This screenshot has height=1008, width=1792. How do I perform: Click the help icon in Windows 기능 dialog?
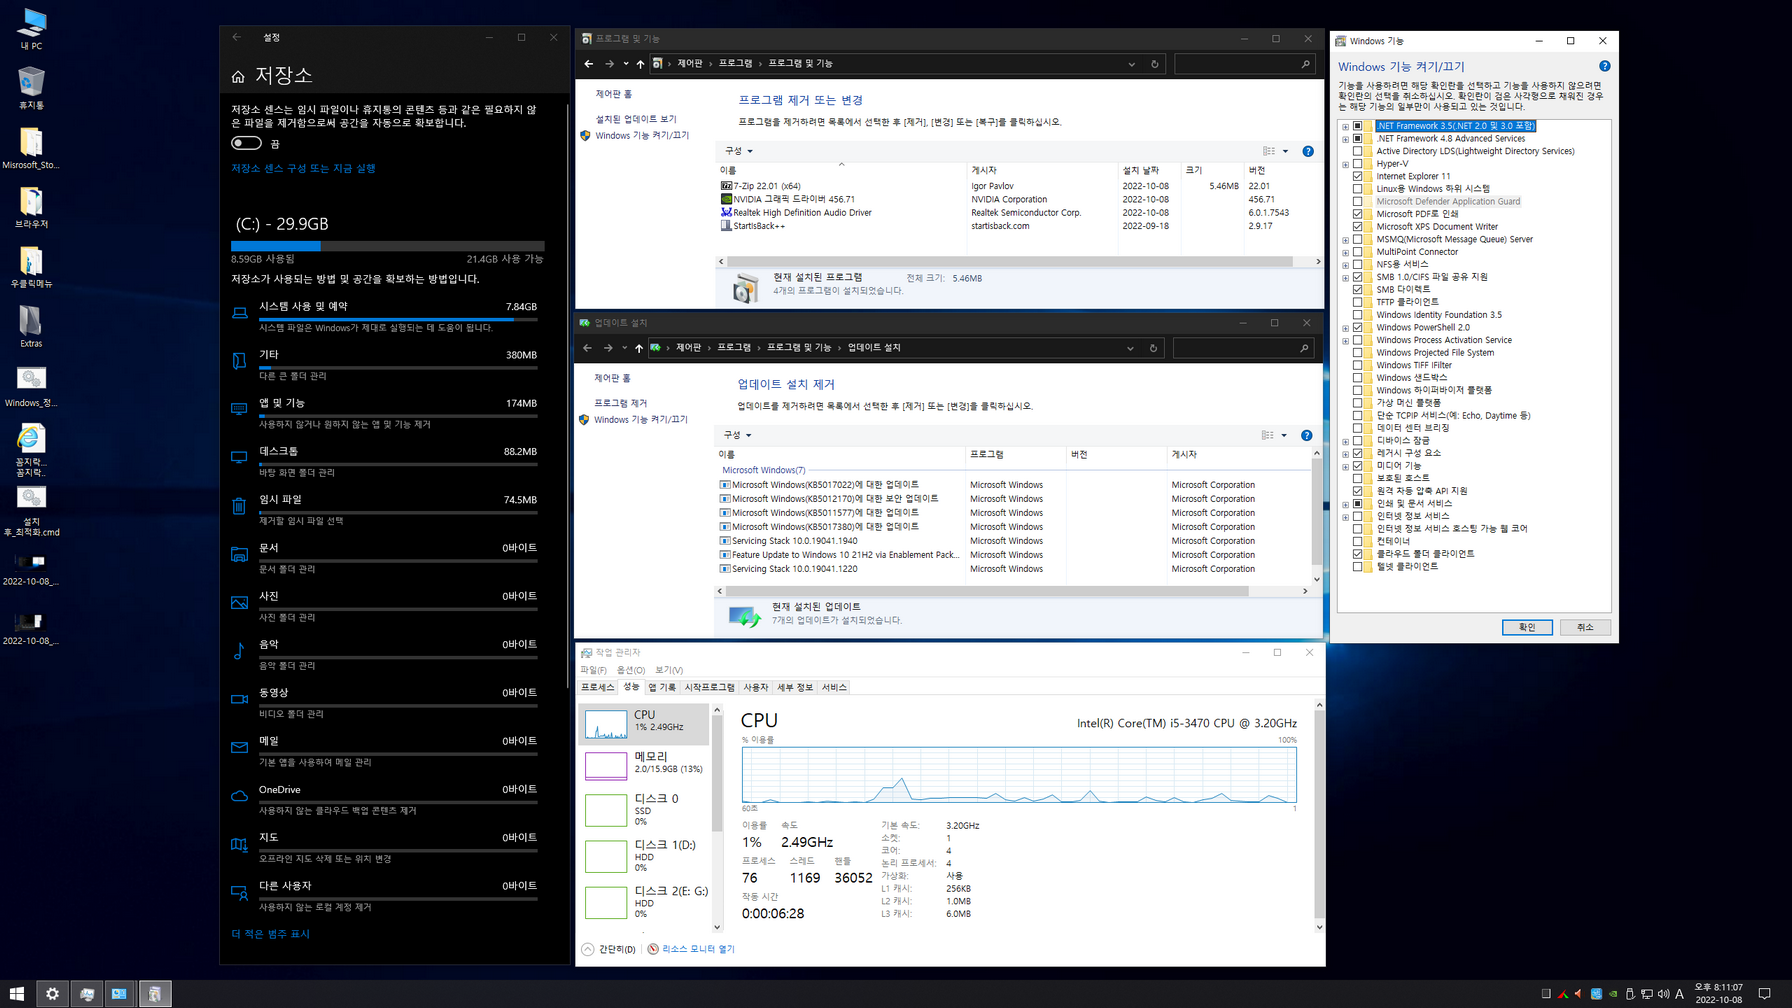pyautogui.click(x=1604, y=66)
